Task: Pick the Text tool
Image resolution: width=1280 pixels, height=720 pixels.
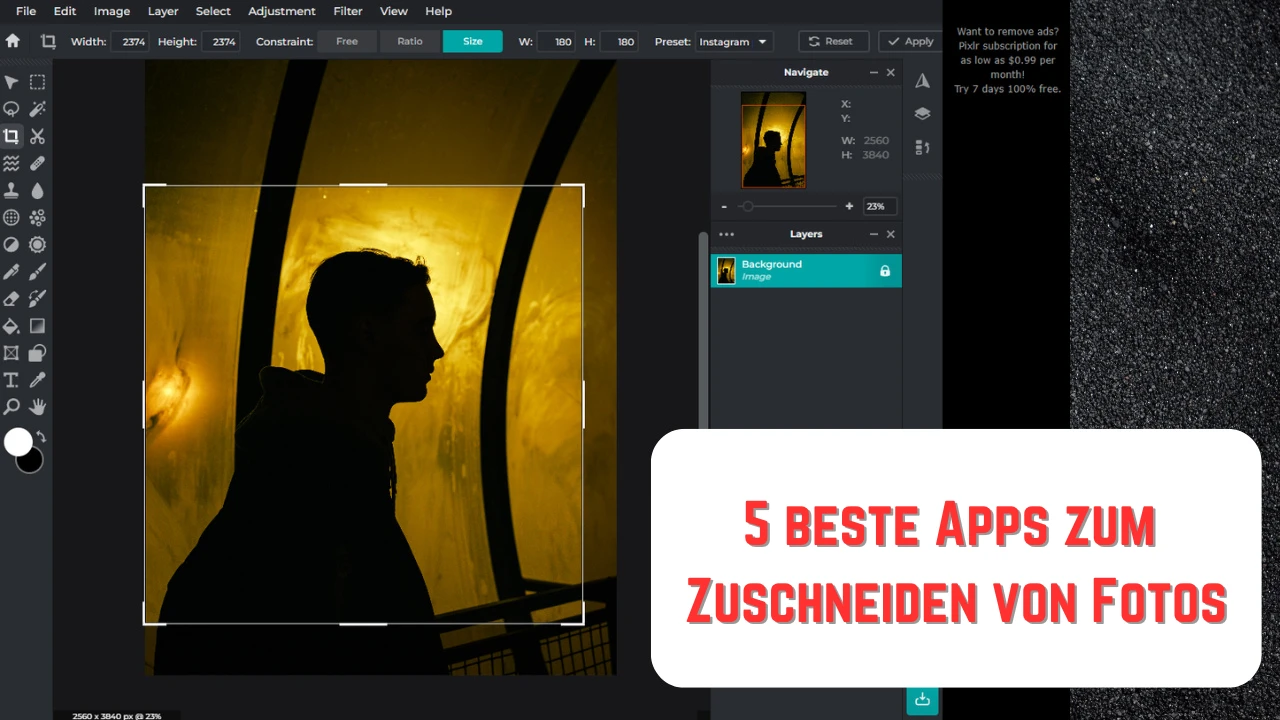Action: coord(12,379)
